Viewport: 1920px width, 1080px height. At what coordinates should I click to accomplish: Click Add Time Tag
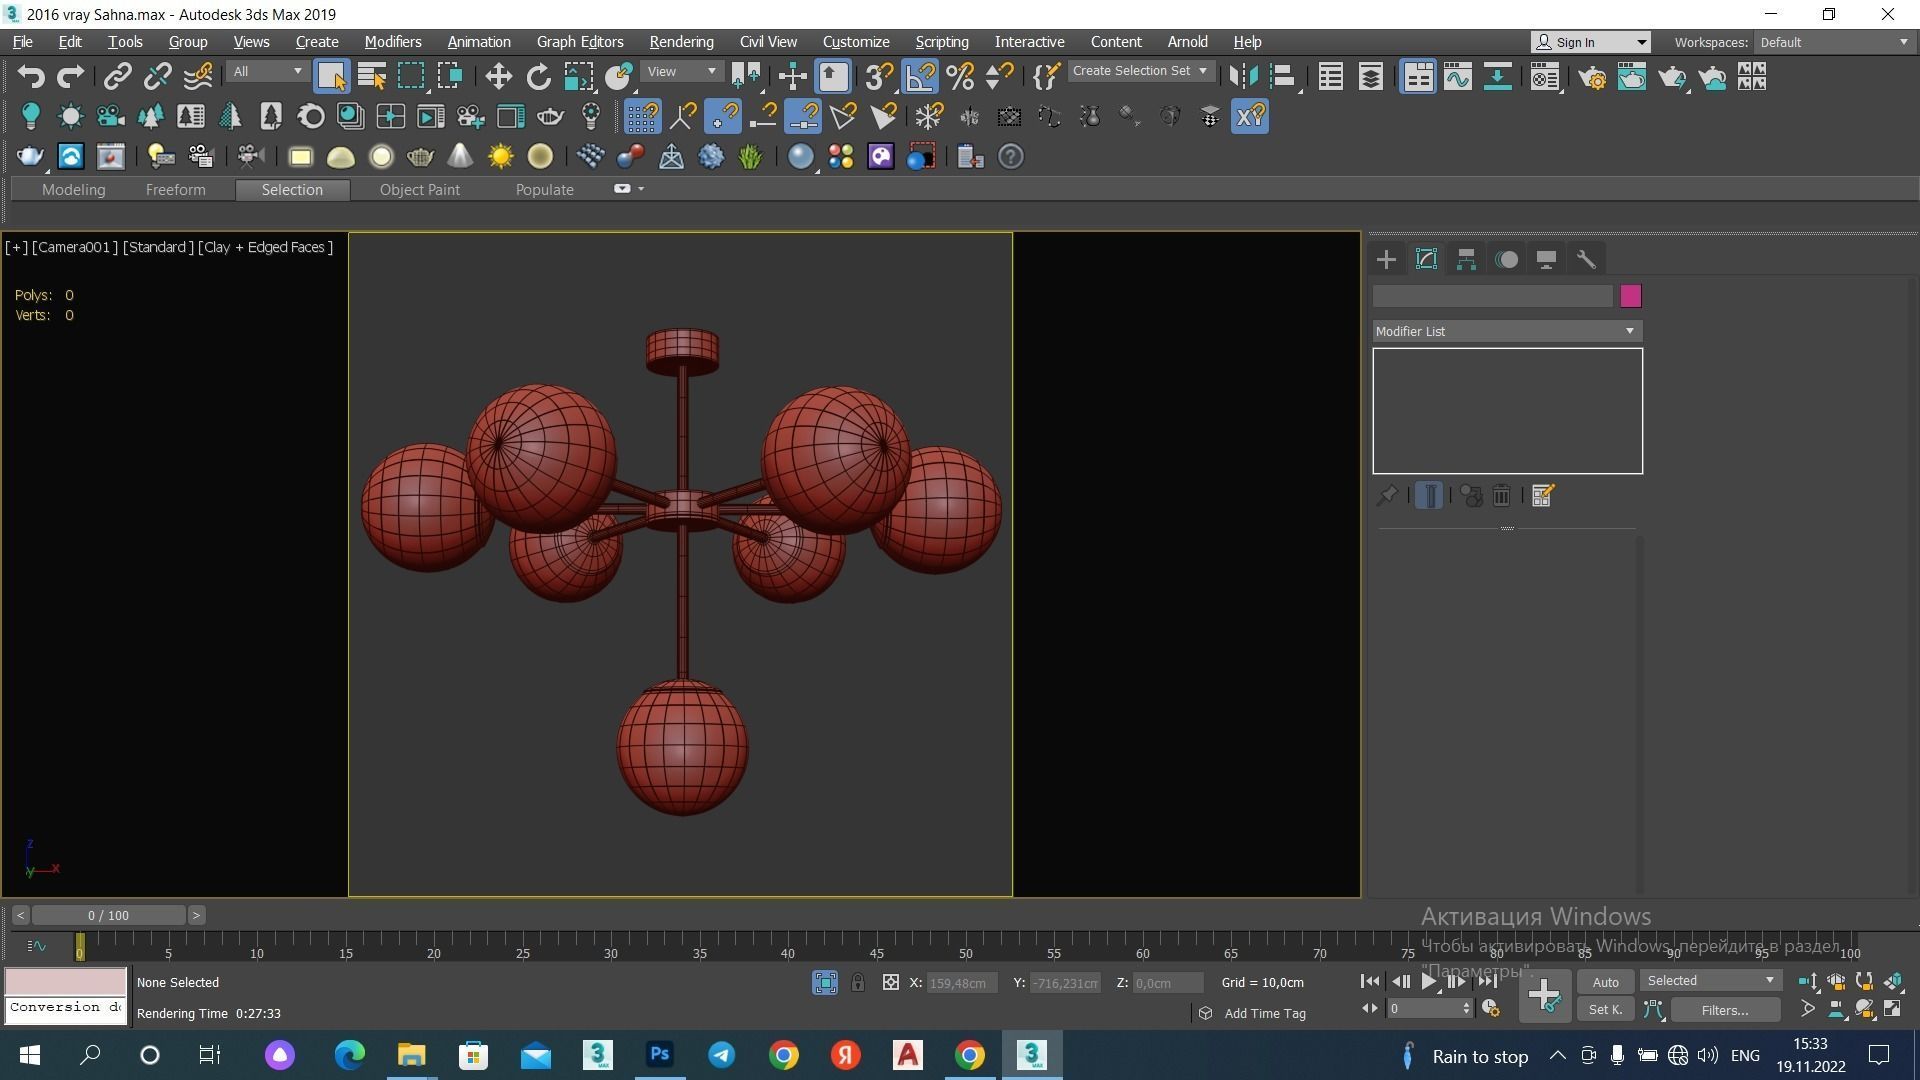pyautogui.click(x=1265, y=1014)
